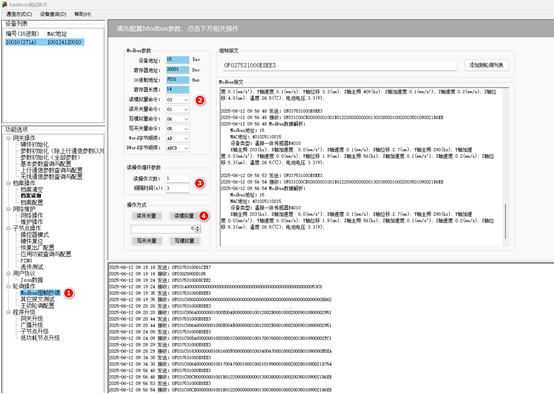554x394 pixels.
Task: Select the PING tree item
Action: 26,260
